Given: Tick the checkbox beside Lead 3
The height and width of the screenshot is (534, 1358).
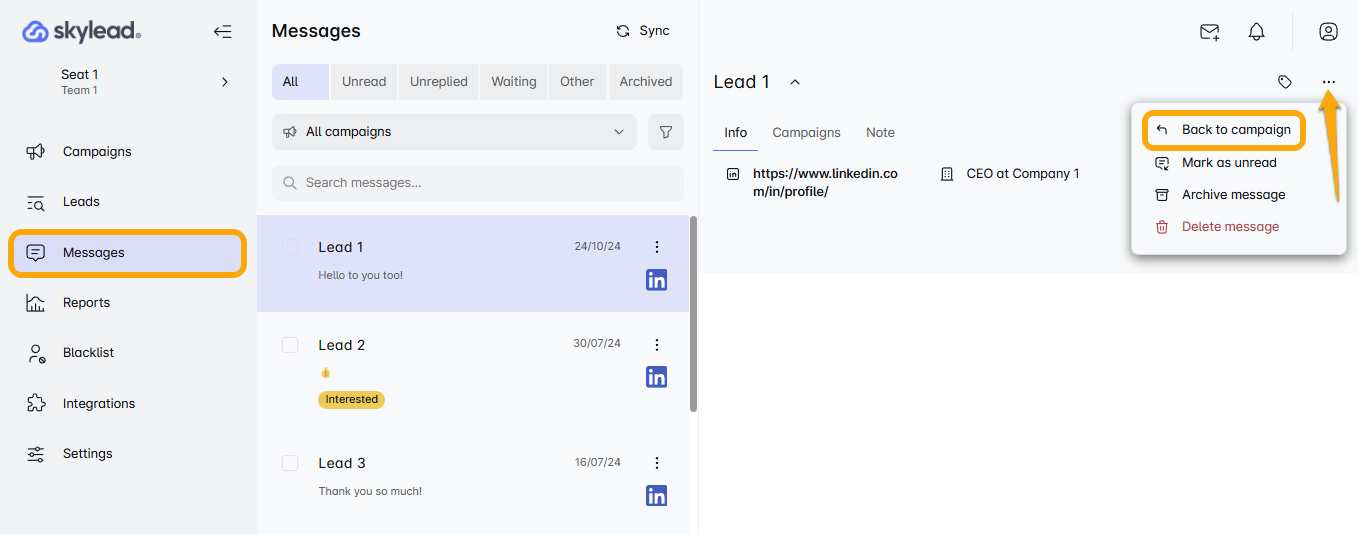Looking at the screenshot, I should tap(290, 463).
